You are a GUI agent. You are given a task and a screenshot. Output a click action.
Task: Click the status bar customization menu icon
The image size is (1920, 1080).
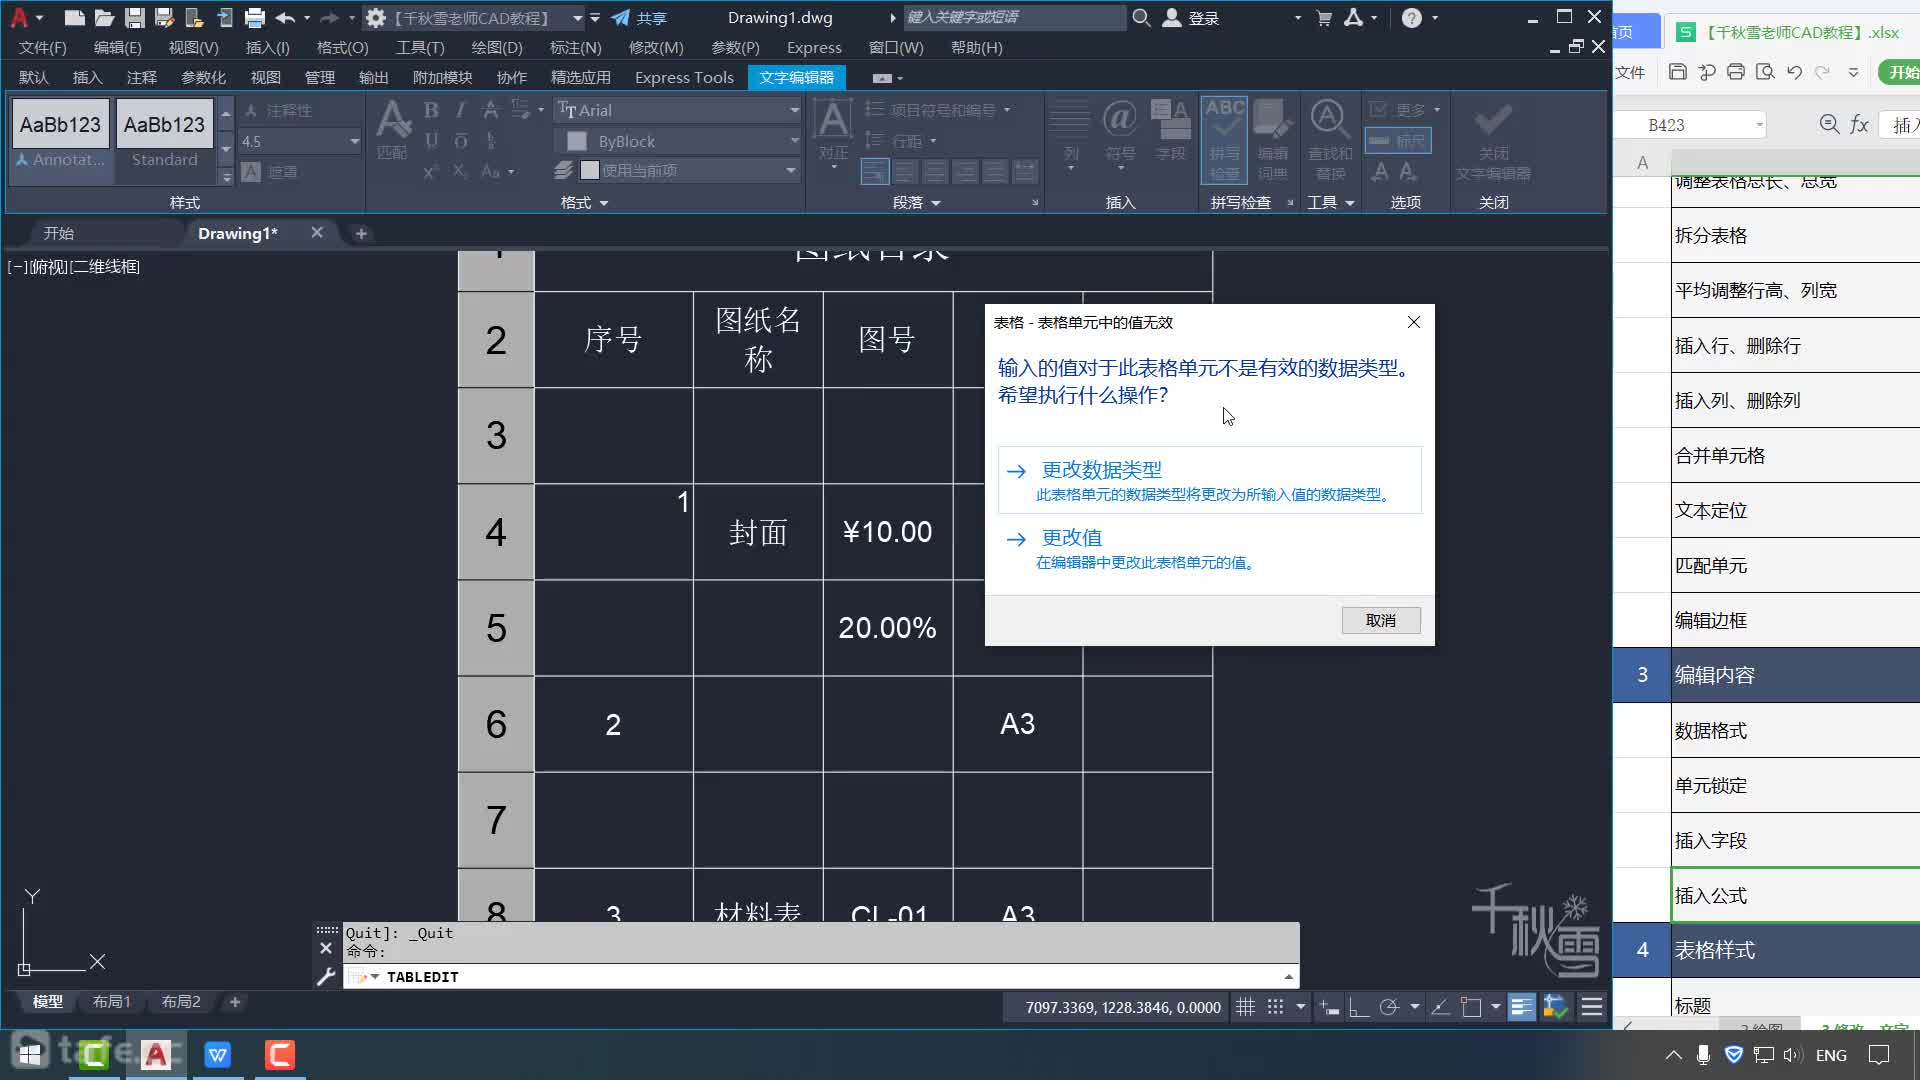pyautogui.click(x=1592, y=1008)
